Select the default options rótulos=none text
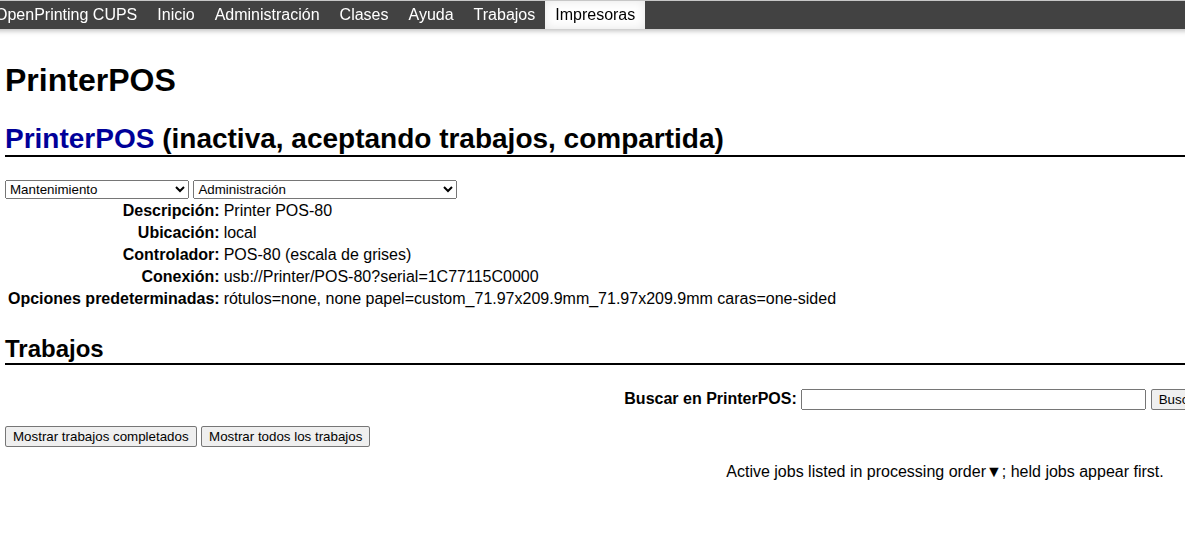This screenshot has width=1185, height=557. coord(530,299)
